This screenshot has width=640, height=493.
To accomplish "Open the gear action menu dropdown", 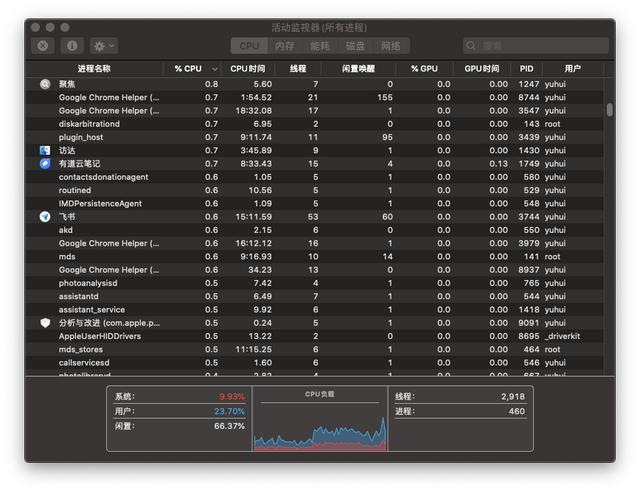I will pos(103,46).
